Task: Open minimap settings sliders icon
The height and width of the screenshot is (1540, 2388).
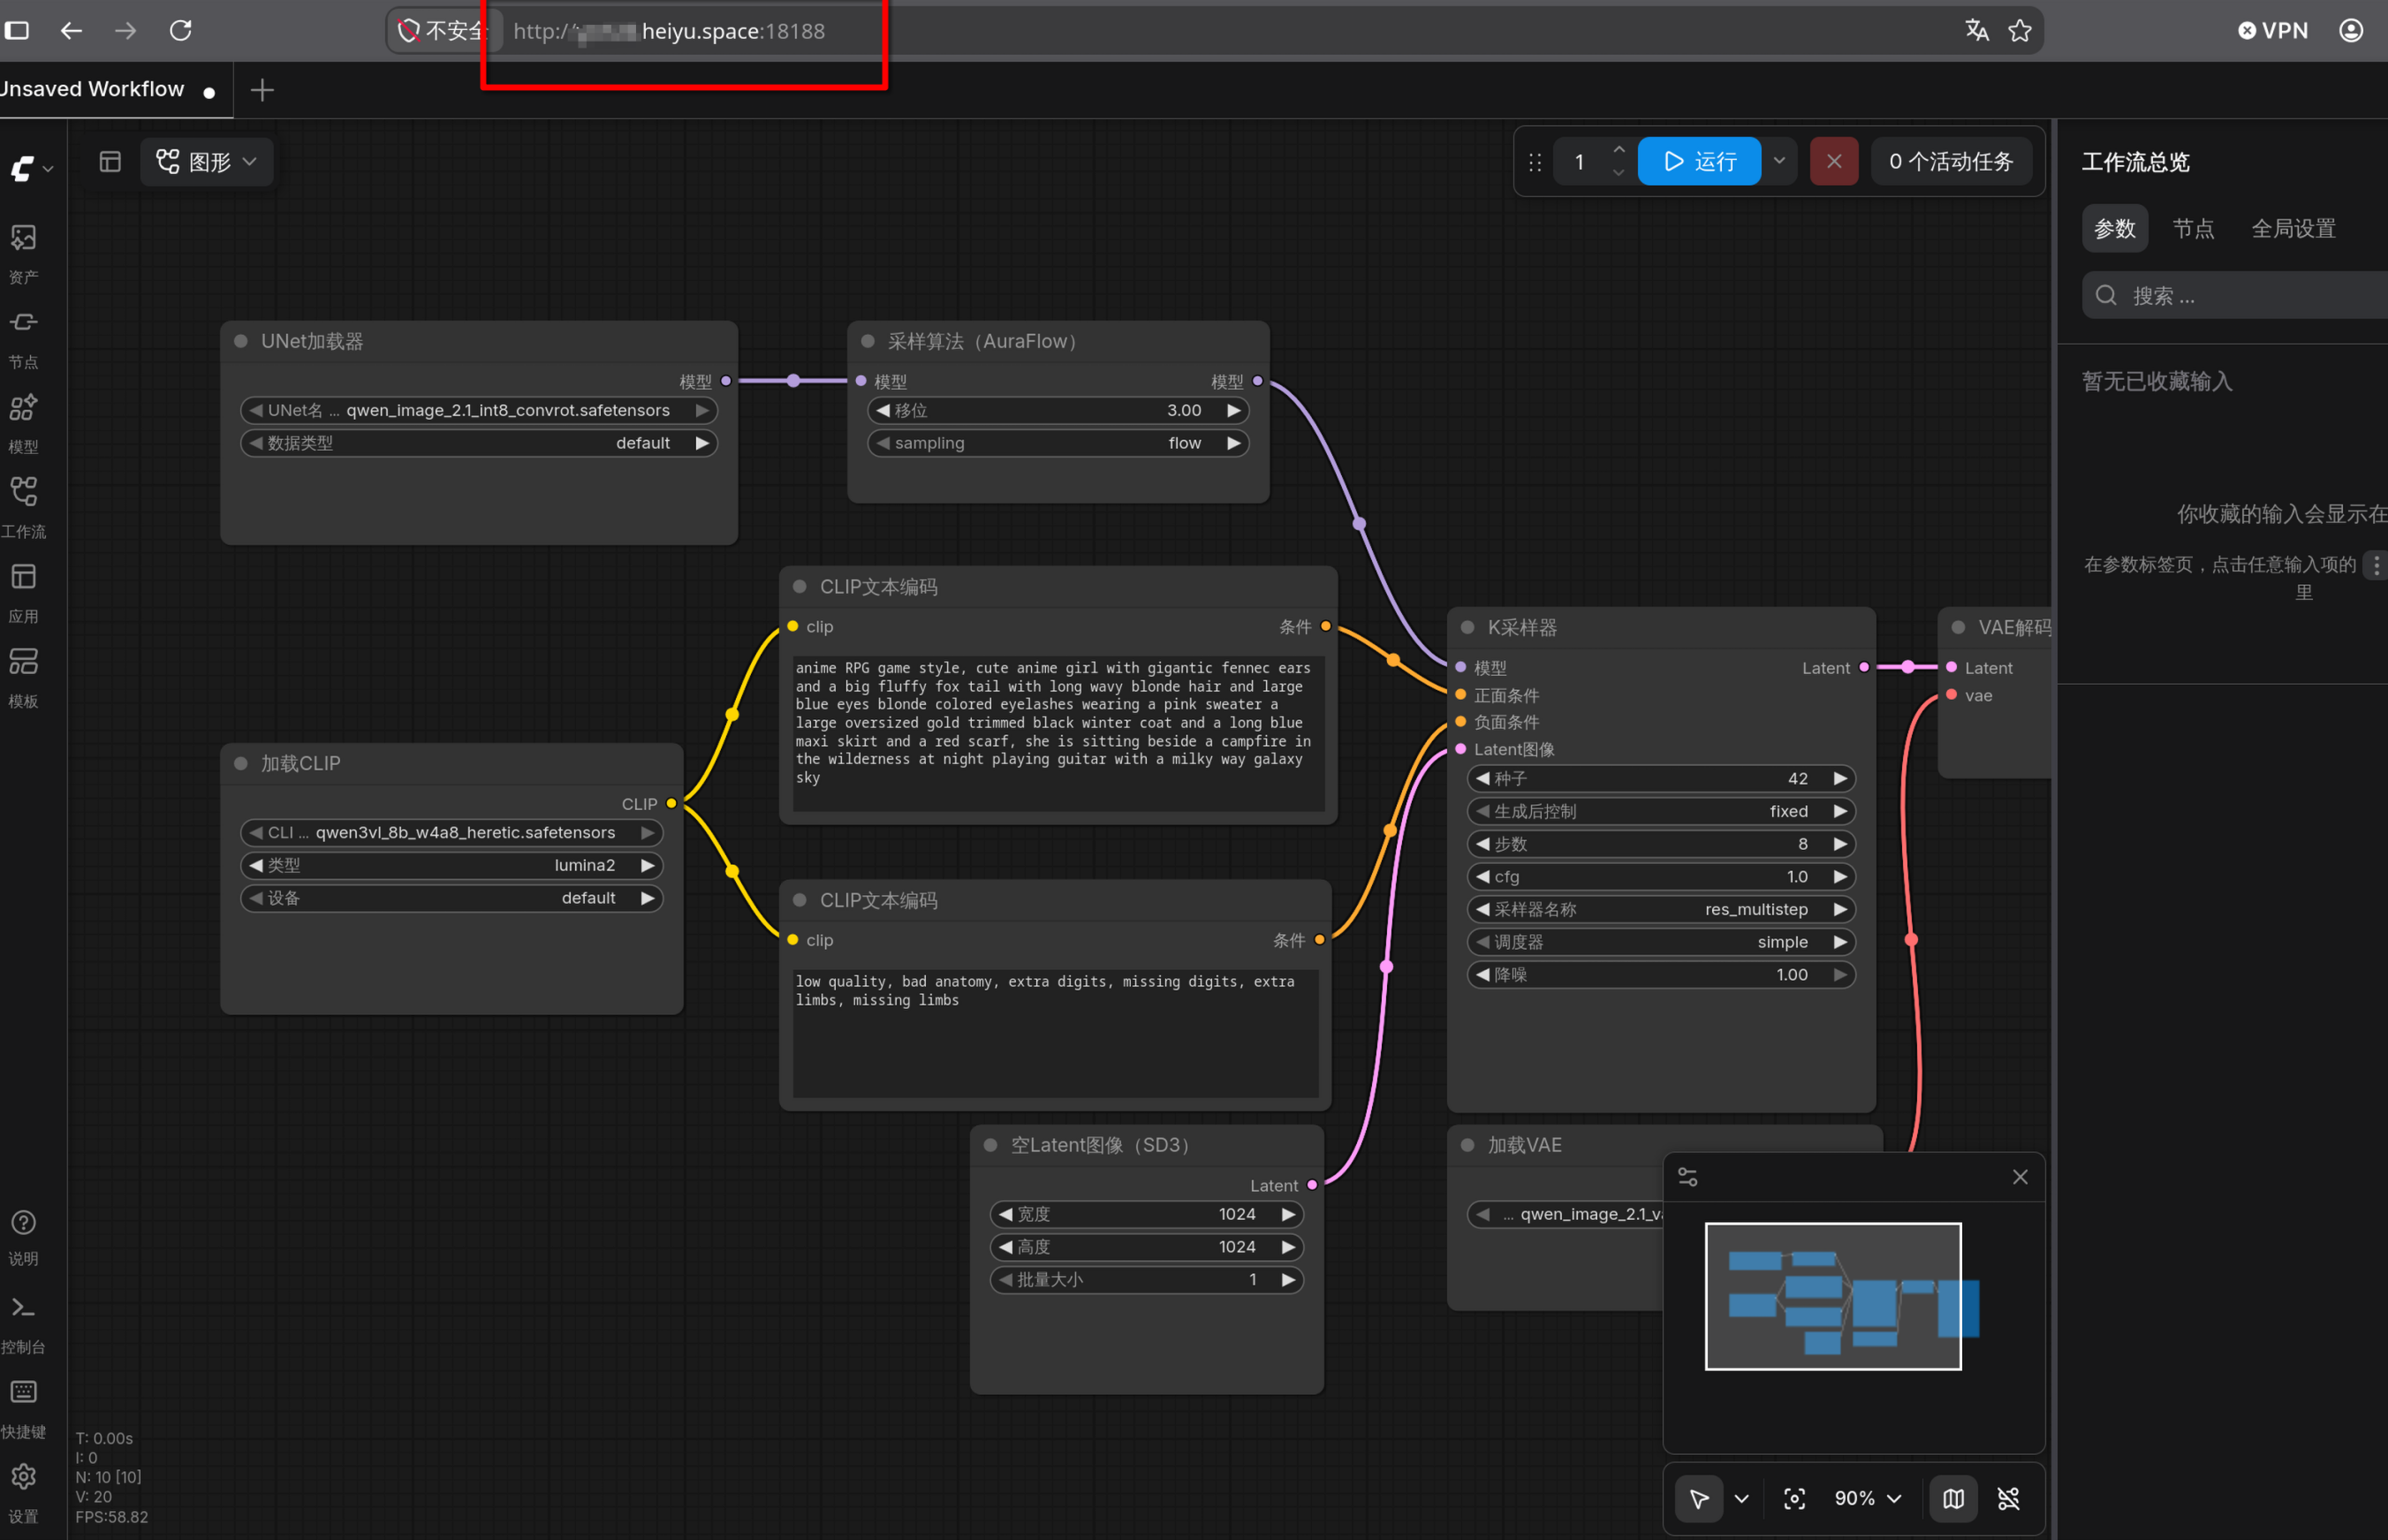Action: 1688,1177
